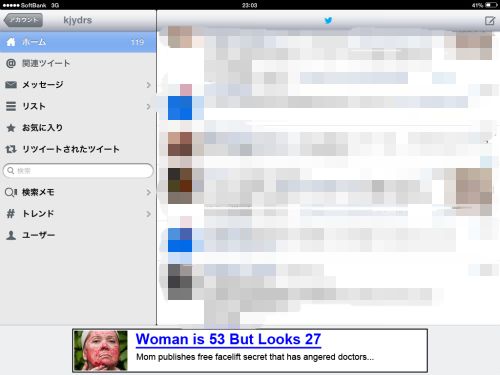Open the リスト list icon
Screen dimensions: 500x375
click(x=11, y=106)
